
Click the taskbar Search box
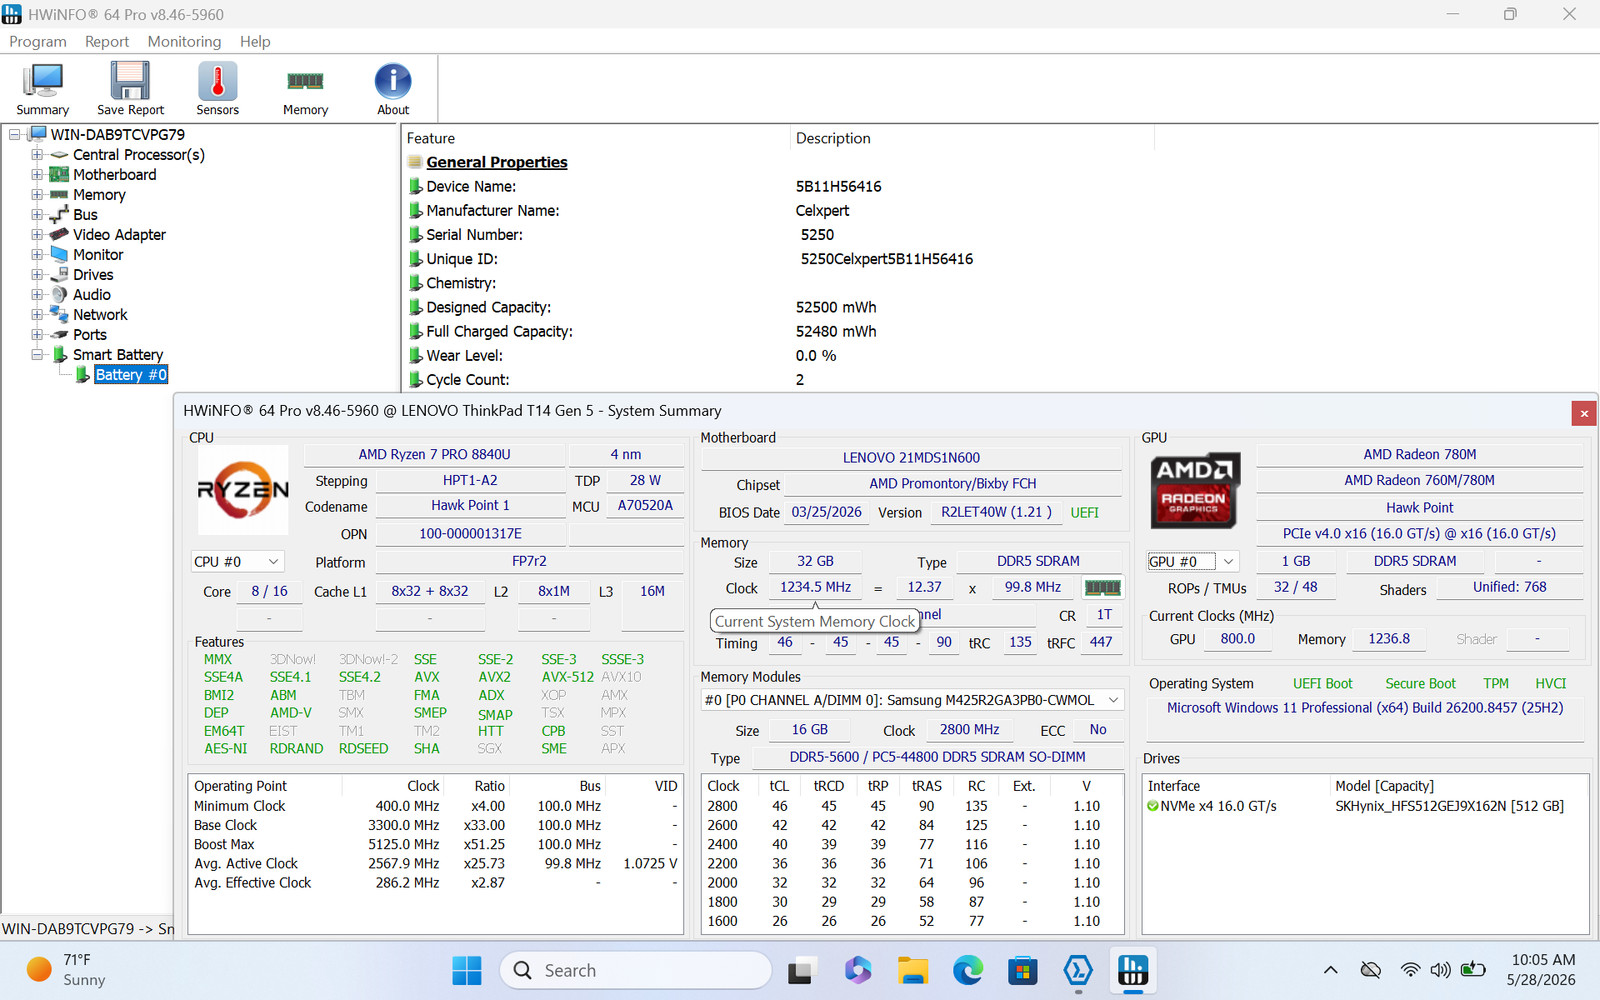pos(636,970)
